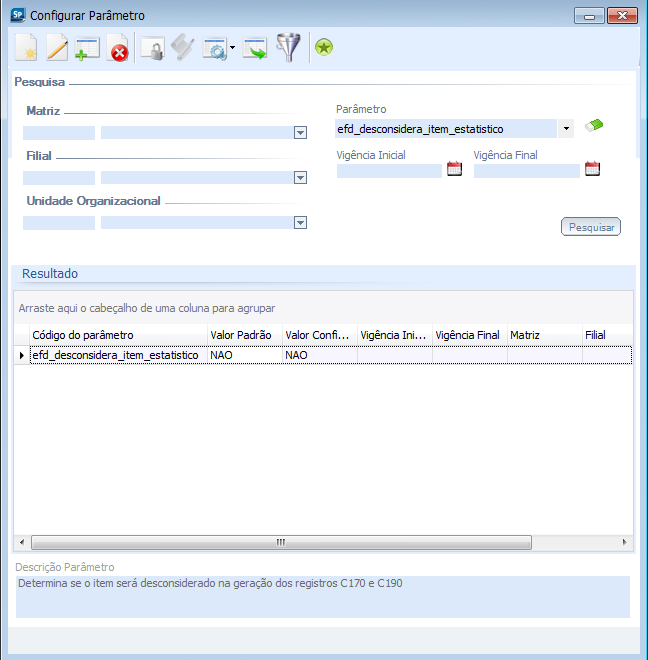This screenshot has width=648, height=660.
Task: Click the red delete toolbar icon
Action: coord(117,48)
